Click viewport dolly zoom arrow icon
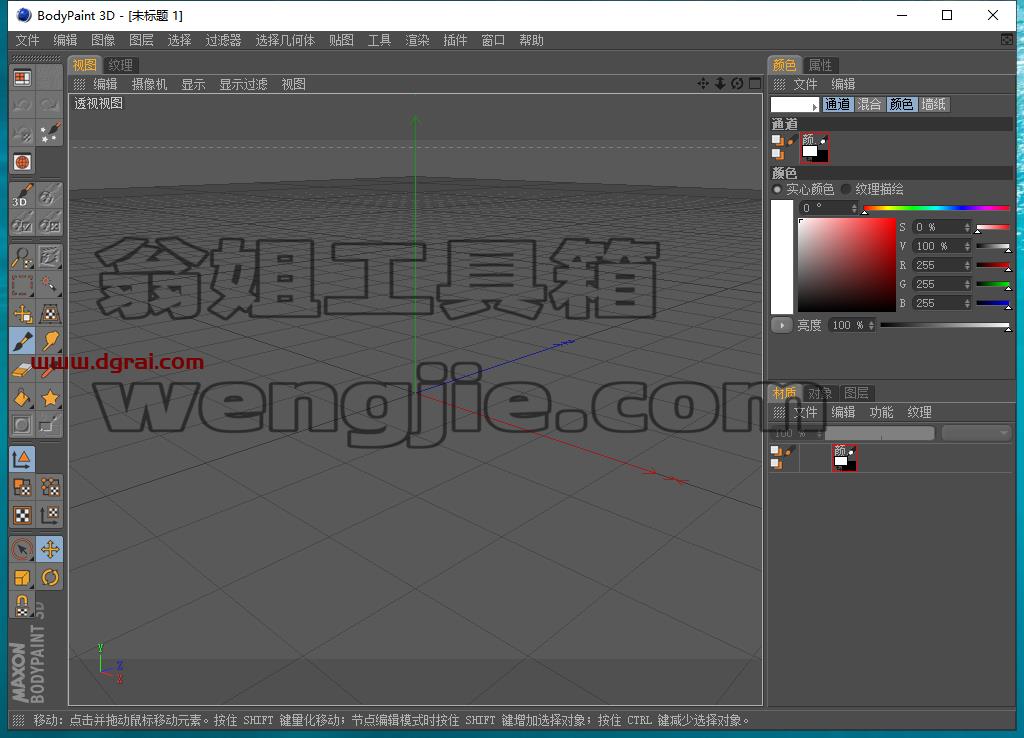 click(x=720, y=84)
